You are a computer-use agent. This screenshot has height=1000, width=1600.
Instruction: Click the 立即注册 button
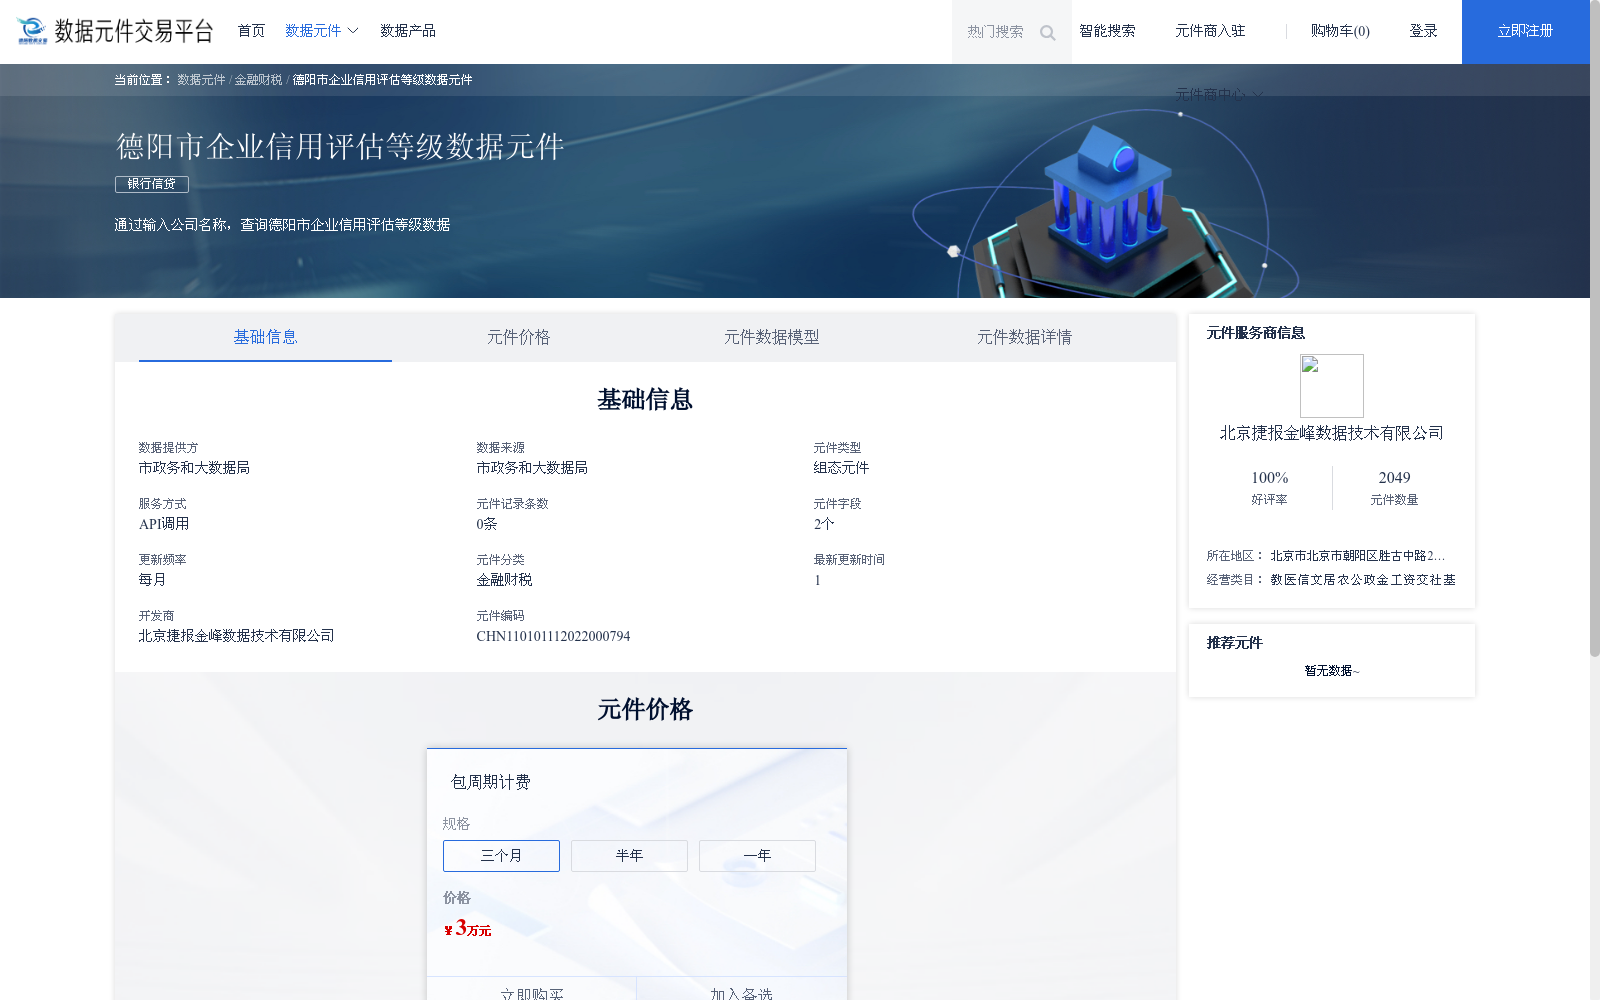1524,32
